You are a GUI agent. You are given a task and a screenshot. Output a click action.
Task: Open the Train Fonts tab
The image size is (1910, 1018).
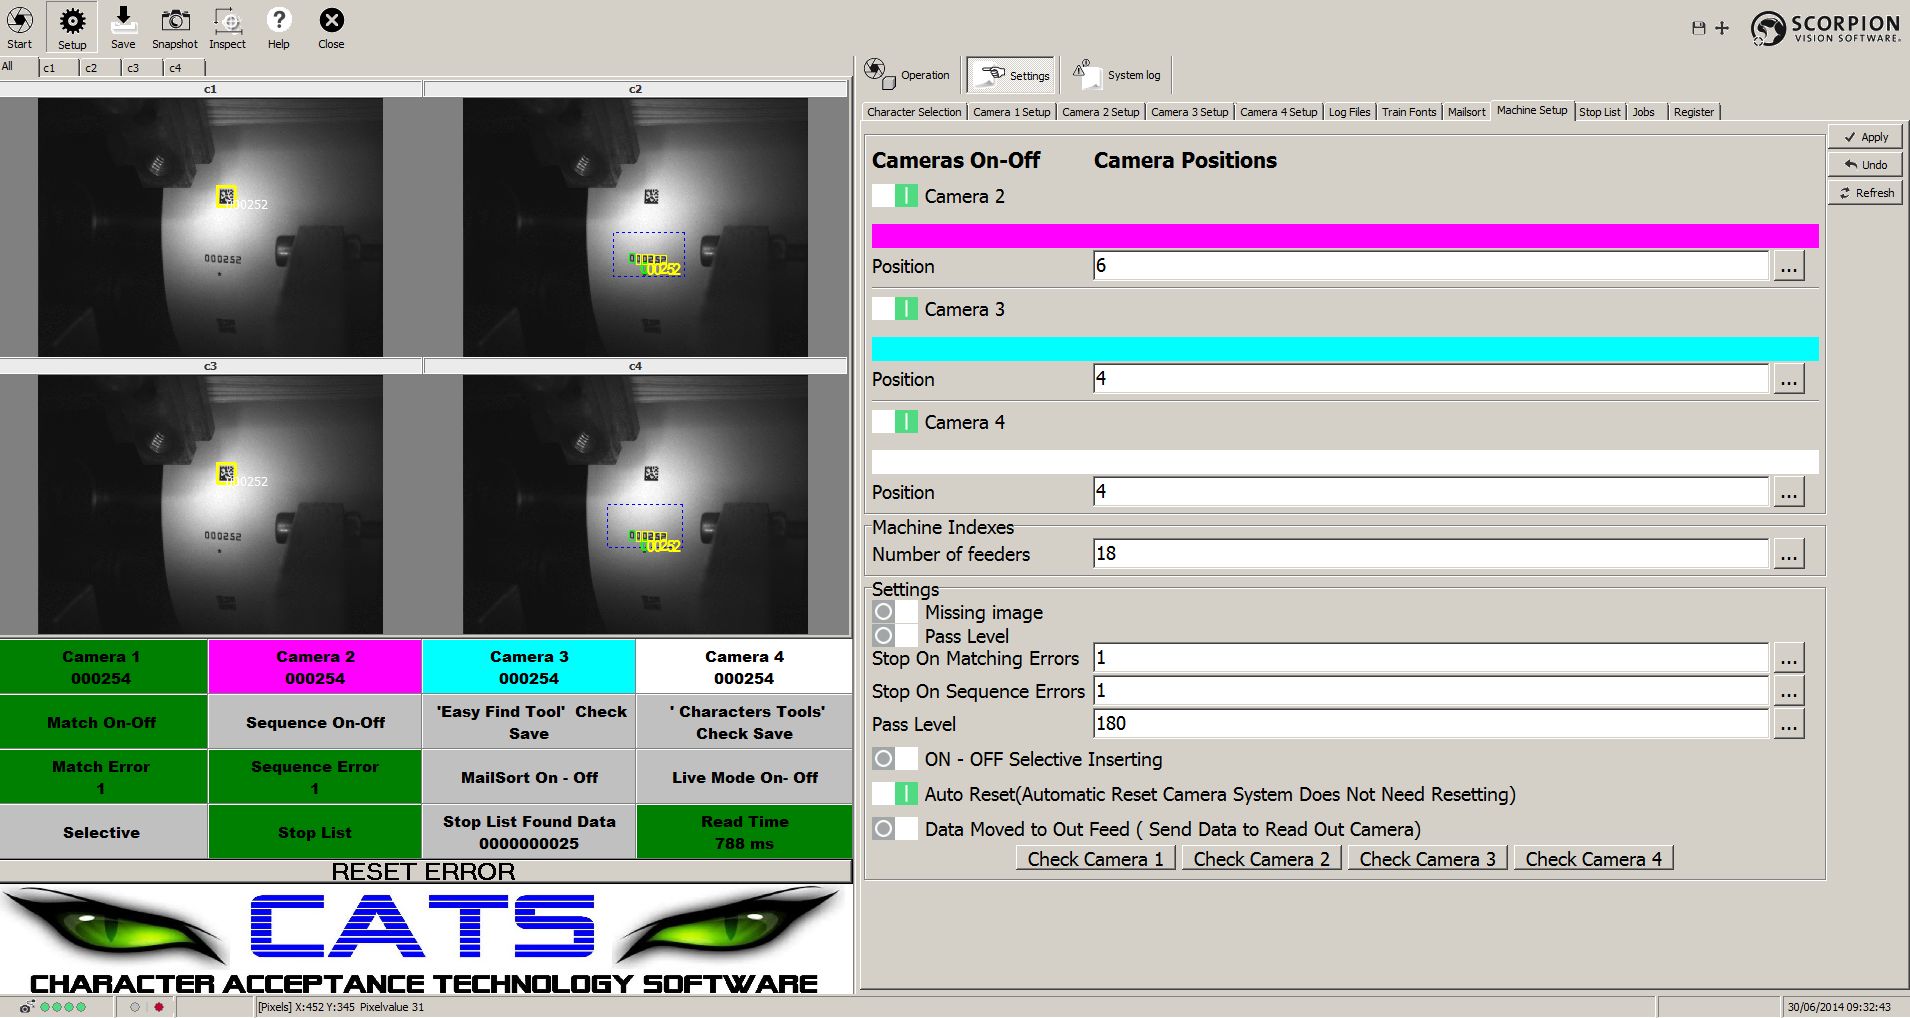pyautogui.click(x=1409, y=112)
